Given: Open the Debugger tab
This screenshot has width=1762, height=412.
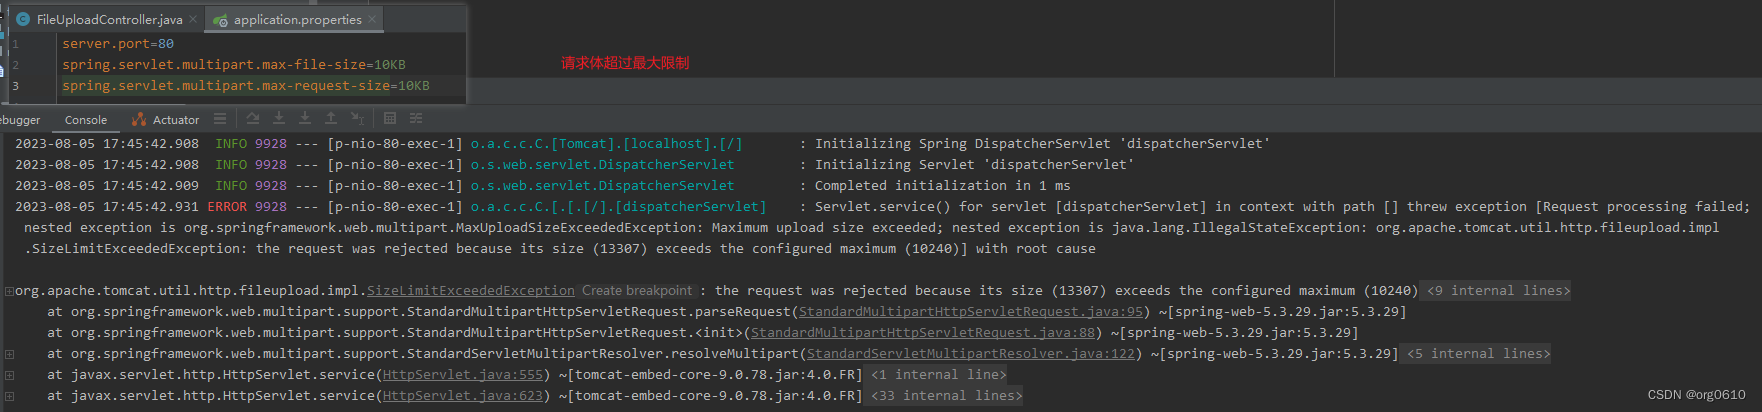Looking at the screenshot, I should point(19,119).
